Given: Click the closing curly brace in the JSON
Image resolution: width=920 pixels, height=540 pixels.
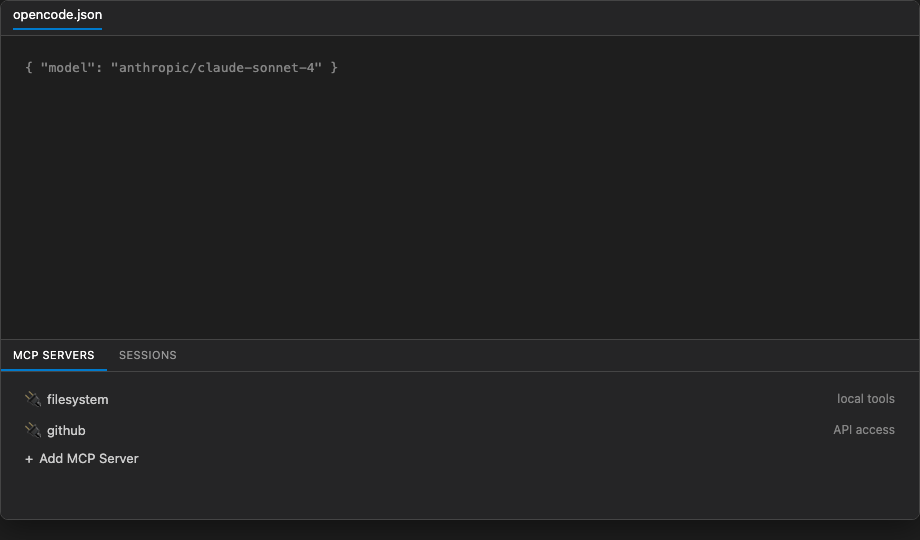Looking at the screenshot, I should (x=334, y=68).
